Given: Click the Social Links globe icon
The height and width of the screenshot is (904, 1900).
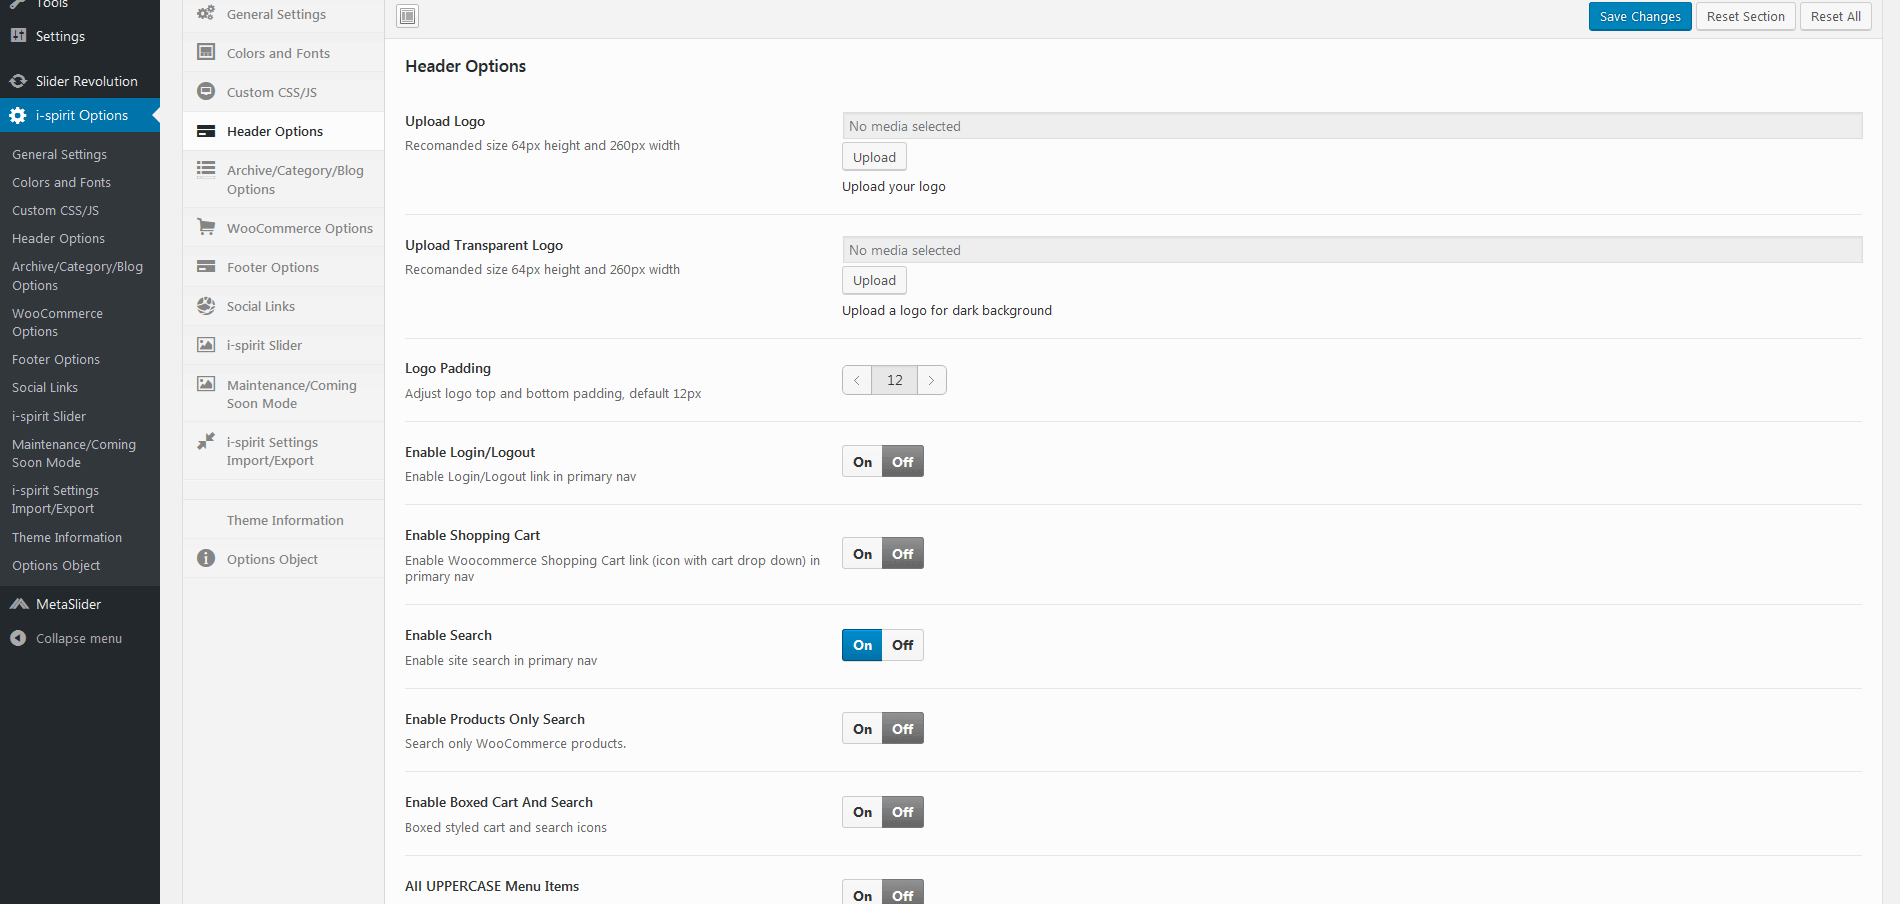Looking at the screenshot, I should coord(206,305).
